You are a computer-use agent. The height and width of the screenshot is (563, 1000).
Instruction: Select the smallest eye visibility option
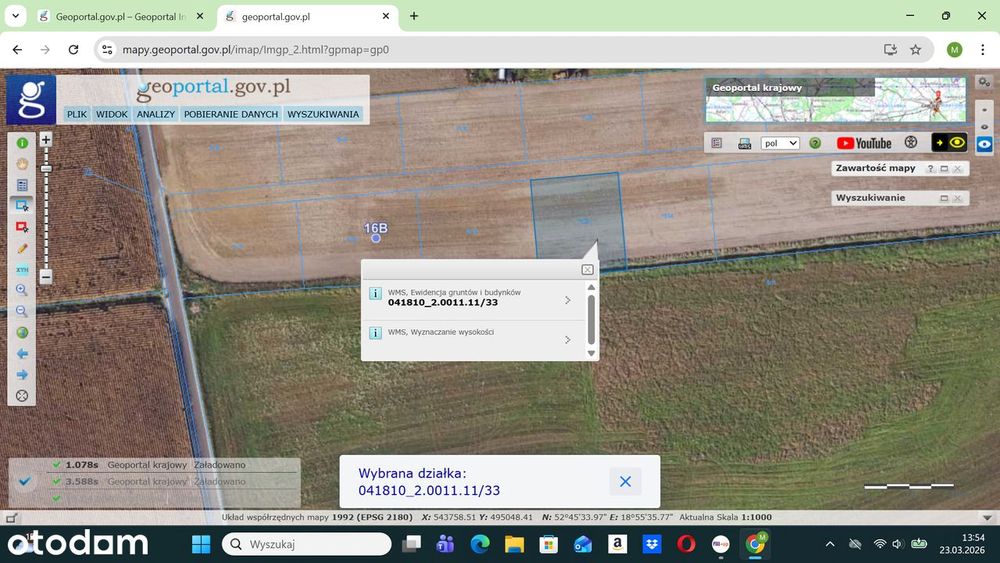click(x=984, y=110)
